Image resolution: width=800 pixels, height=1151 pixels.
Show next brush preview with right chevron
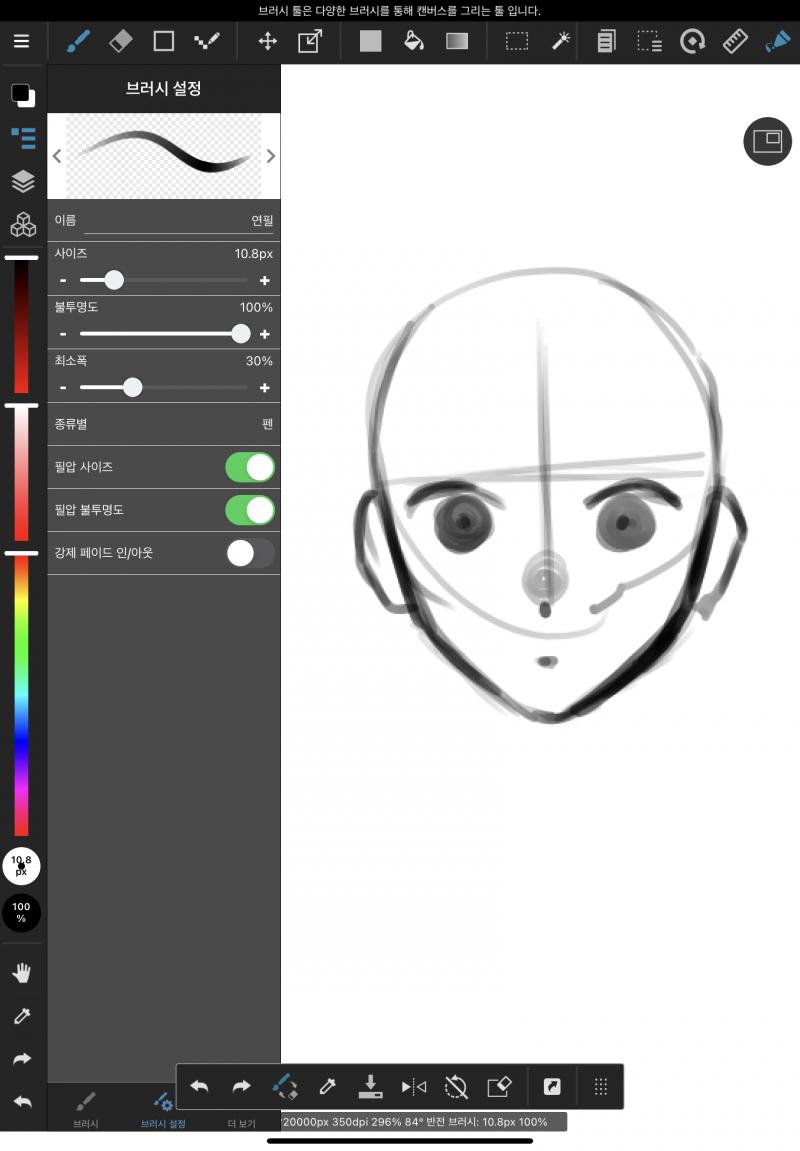point(271,156)
